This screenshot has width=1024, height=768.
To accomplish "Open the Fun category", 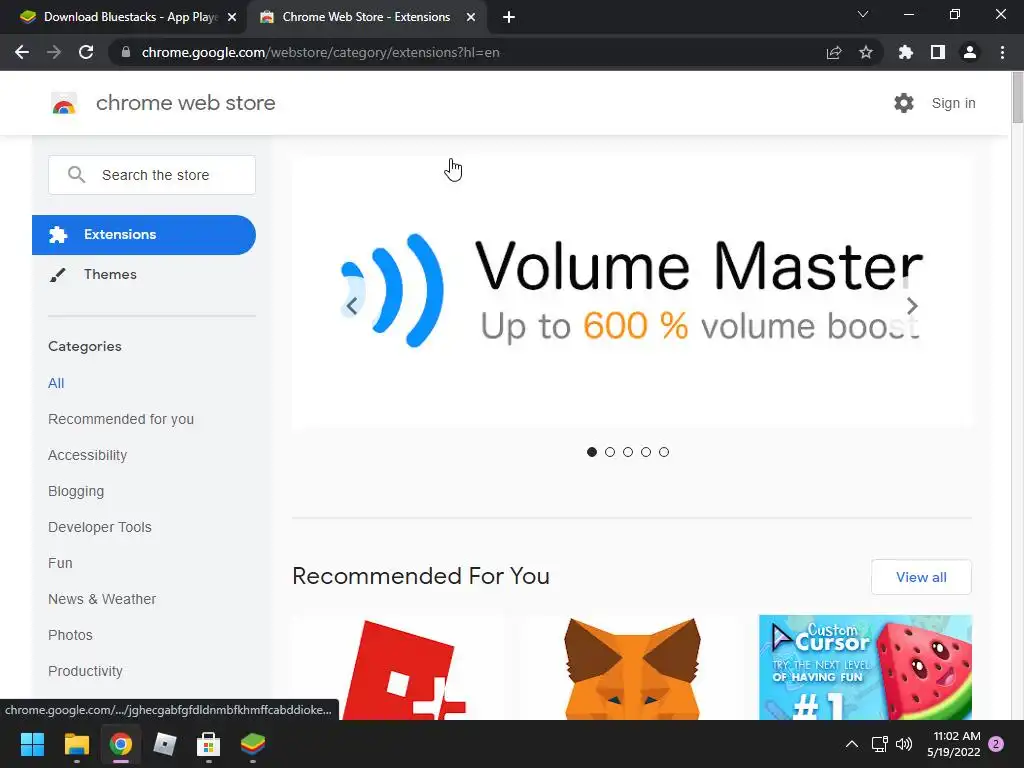I will 60,563.
